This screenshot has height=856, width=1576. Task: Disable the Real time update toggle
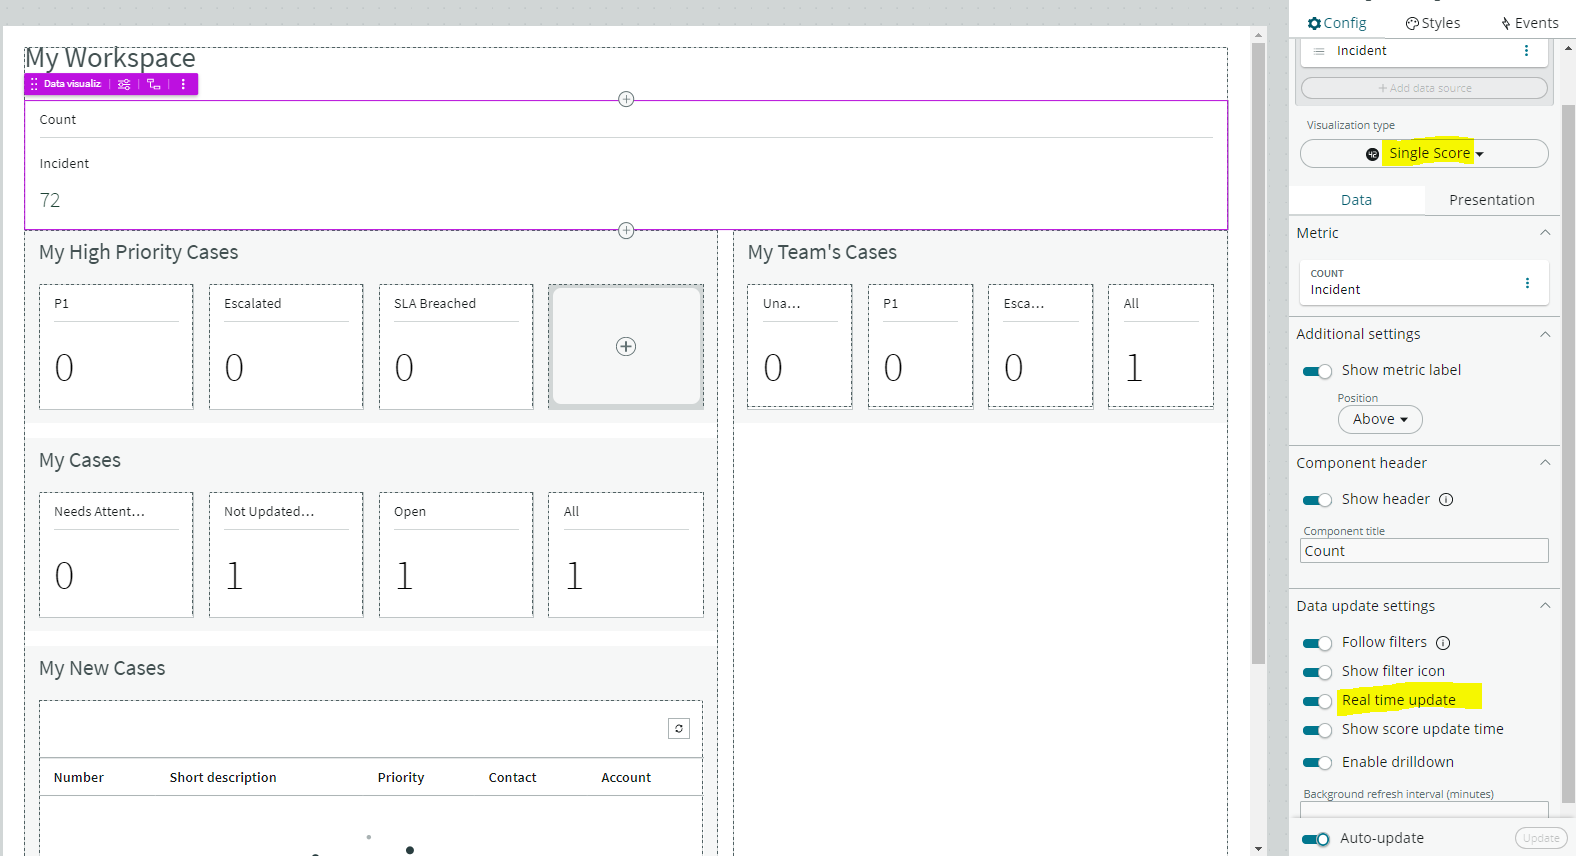[1317, 701]
